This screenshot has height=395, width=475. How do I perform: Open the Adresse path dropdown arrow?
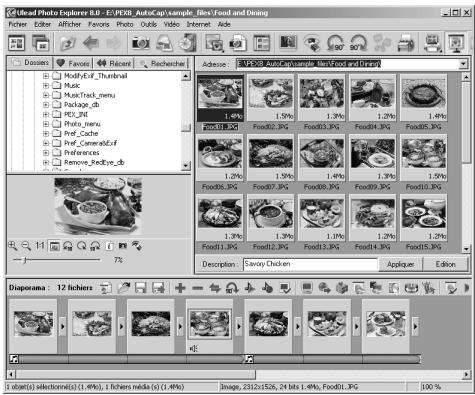463,64
